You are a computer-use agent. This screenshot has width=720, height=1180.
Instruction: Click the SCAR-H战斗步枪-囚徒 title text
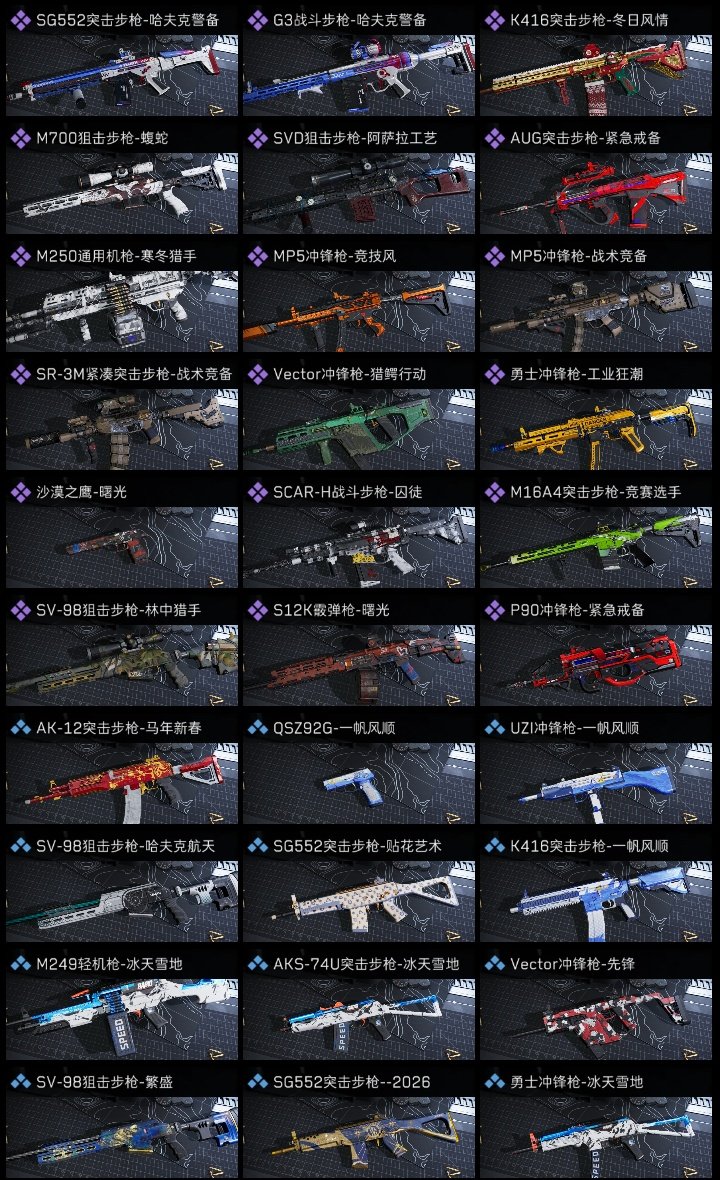click(x=348, y=492)
